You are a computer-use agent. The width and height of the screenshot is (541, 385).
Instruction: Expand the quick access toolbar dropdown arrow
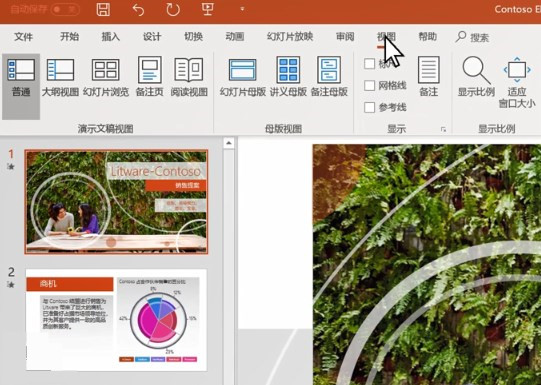pos(242,9)
